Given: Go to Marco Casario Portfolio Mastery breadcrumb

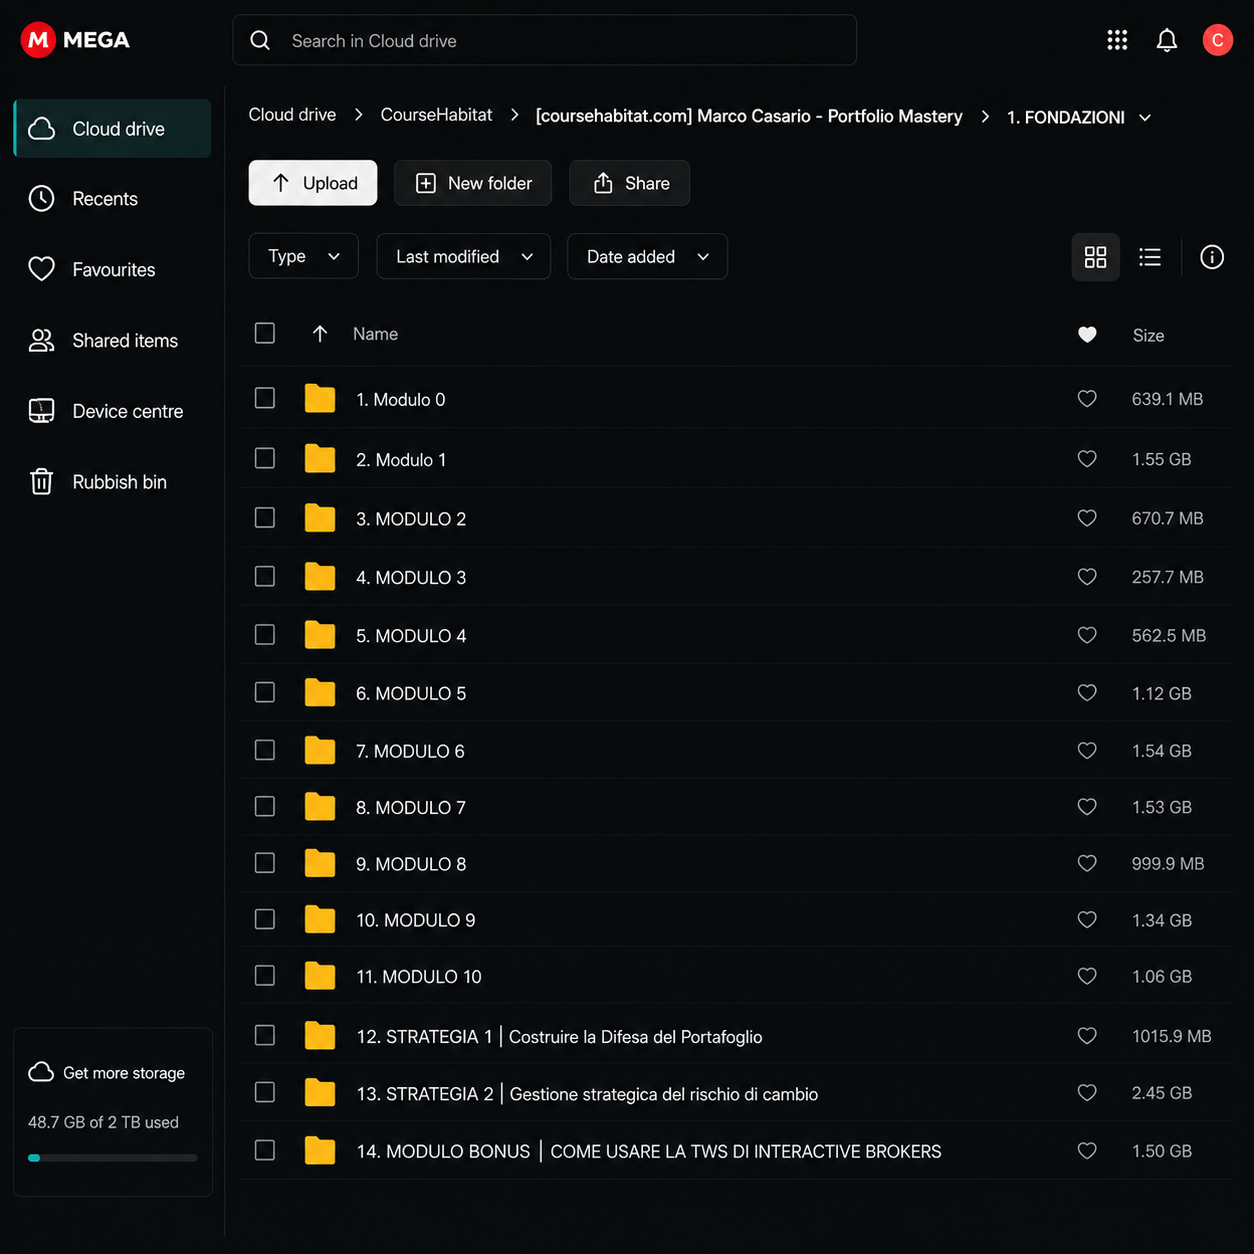Looking at the screenshot, I should 749,116.
